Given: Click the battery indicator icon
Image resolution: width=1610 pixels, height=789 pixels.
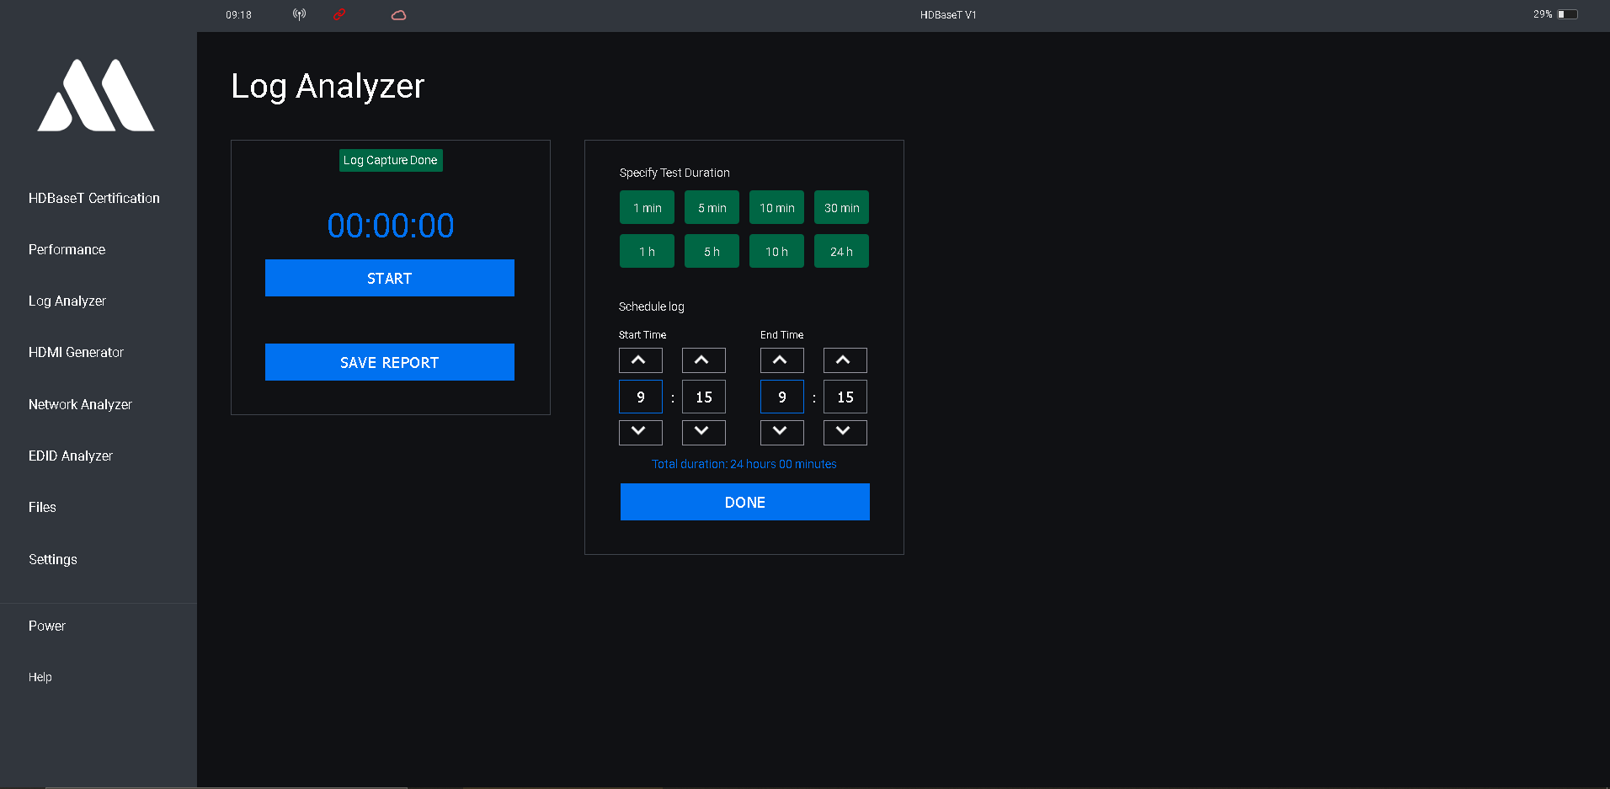Looking at the screenshot, I should point(1567,15).
